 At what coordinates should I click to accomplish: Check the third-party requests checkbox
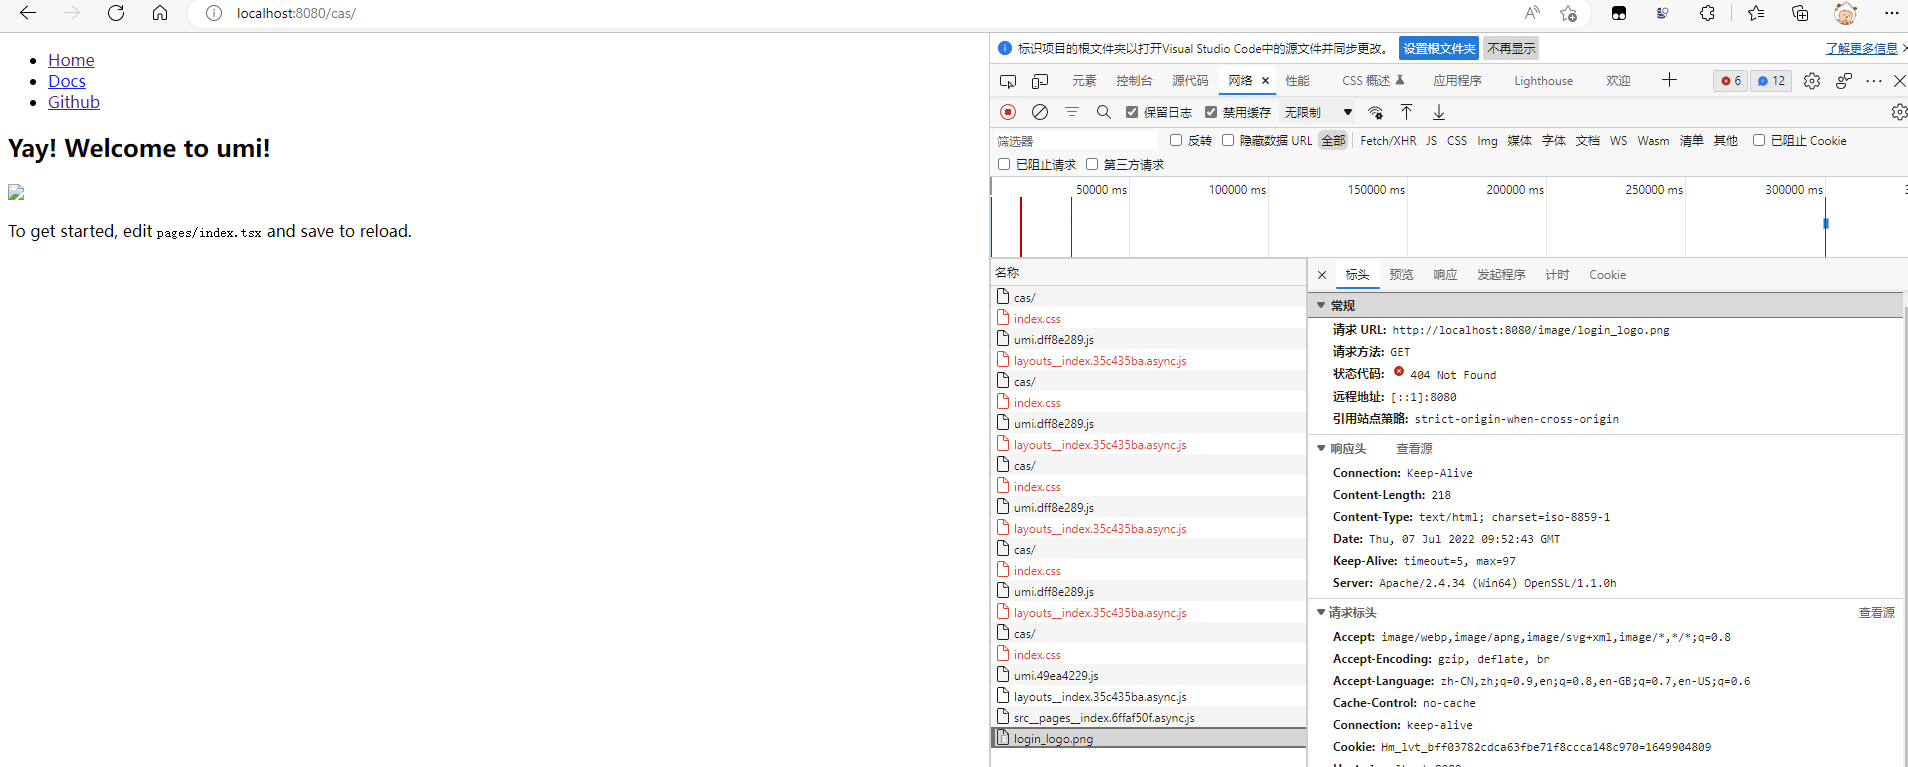coord(1092,164)
